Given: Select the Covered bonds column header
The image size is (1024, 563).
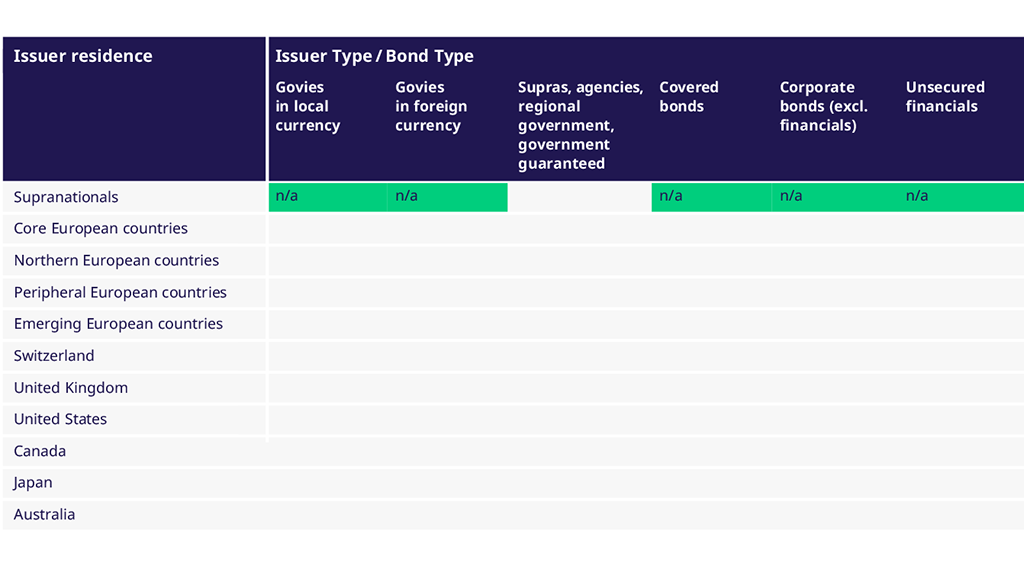Looking at the screenshot, I should point(689,97).
